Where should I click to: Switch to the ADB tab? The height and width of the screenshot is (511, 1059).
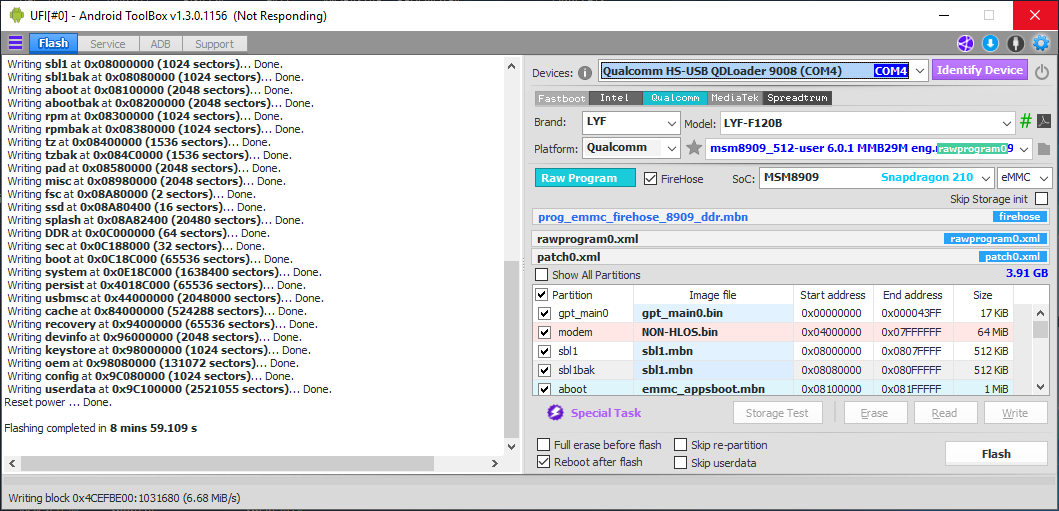coord(160,44)
